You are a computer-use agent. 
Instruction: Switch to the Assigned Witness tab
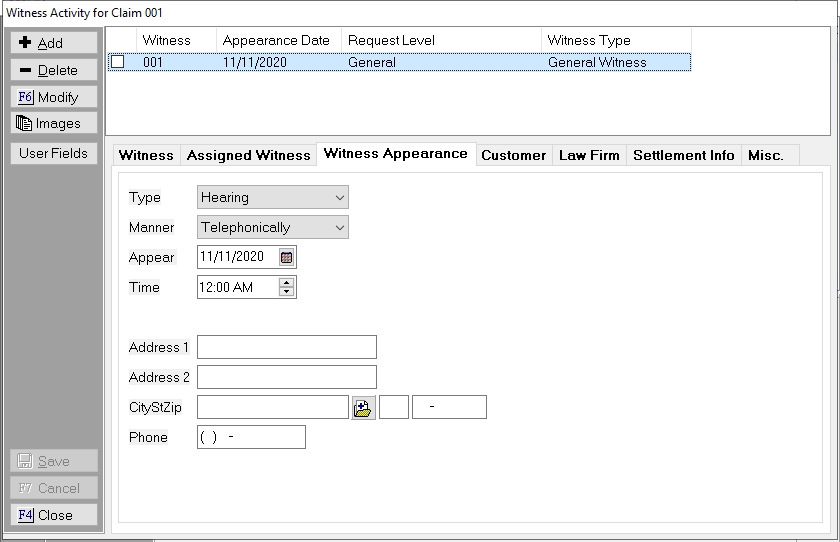(248, 155)
